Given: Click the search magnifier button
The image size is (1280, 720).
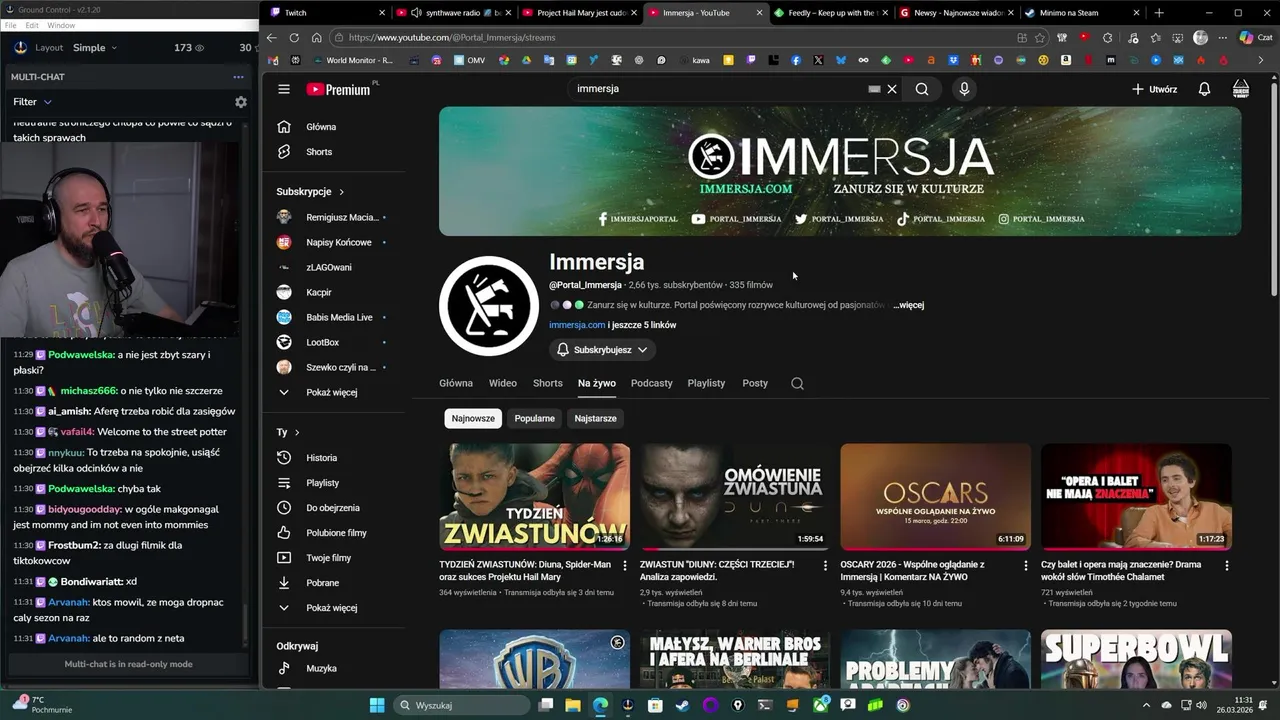Looking at the screenshot, I should pos(922,89).
